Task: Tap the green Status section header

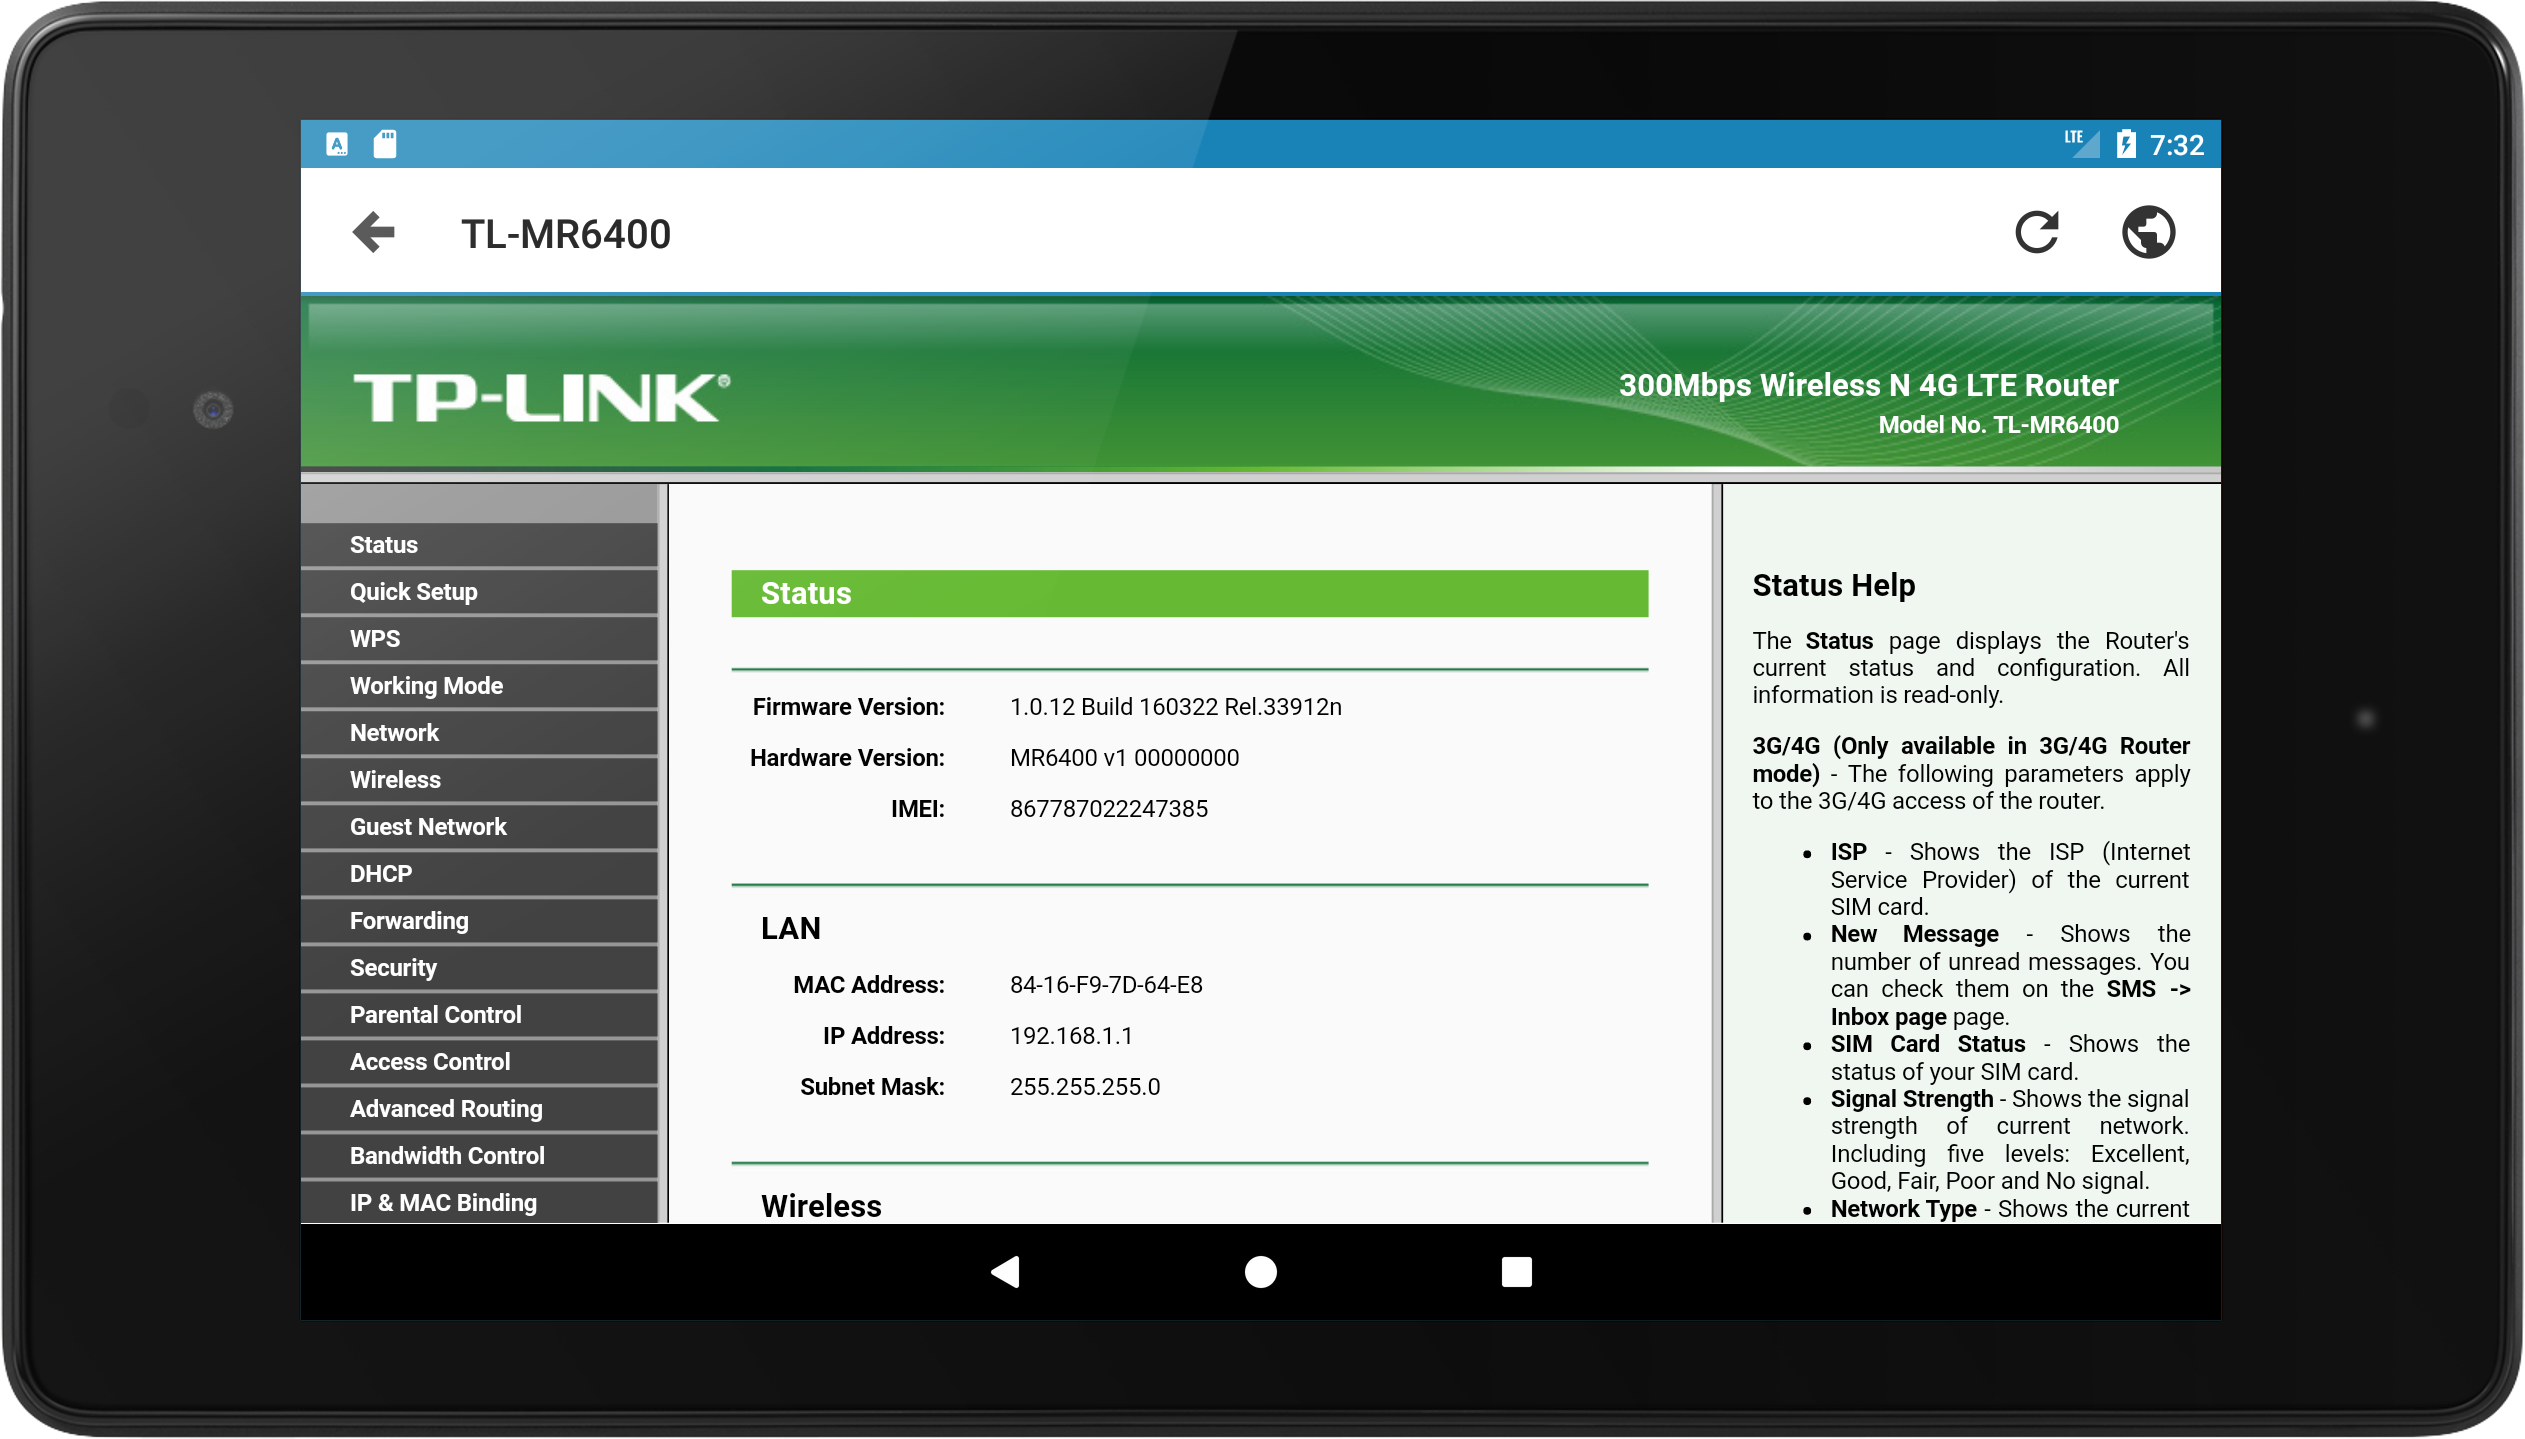Action: pyautogui.click(x=1189, y=593)
